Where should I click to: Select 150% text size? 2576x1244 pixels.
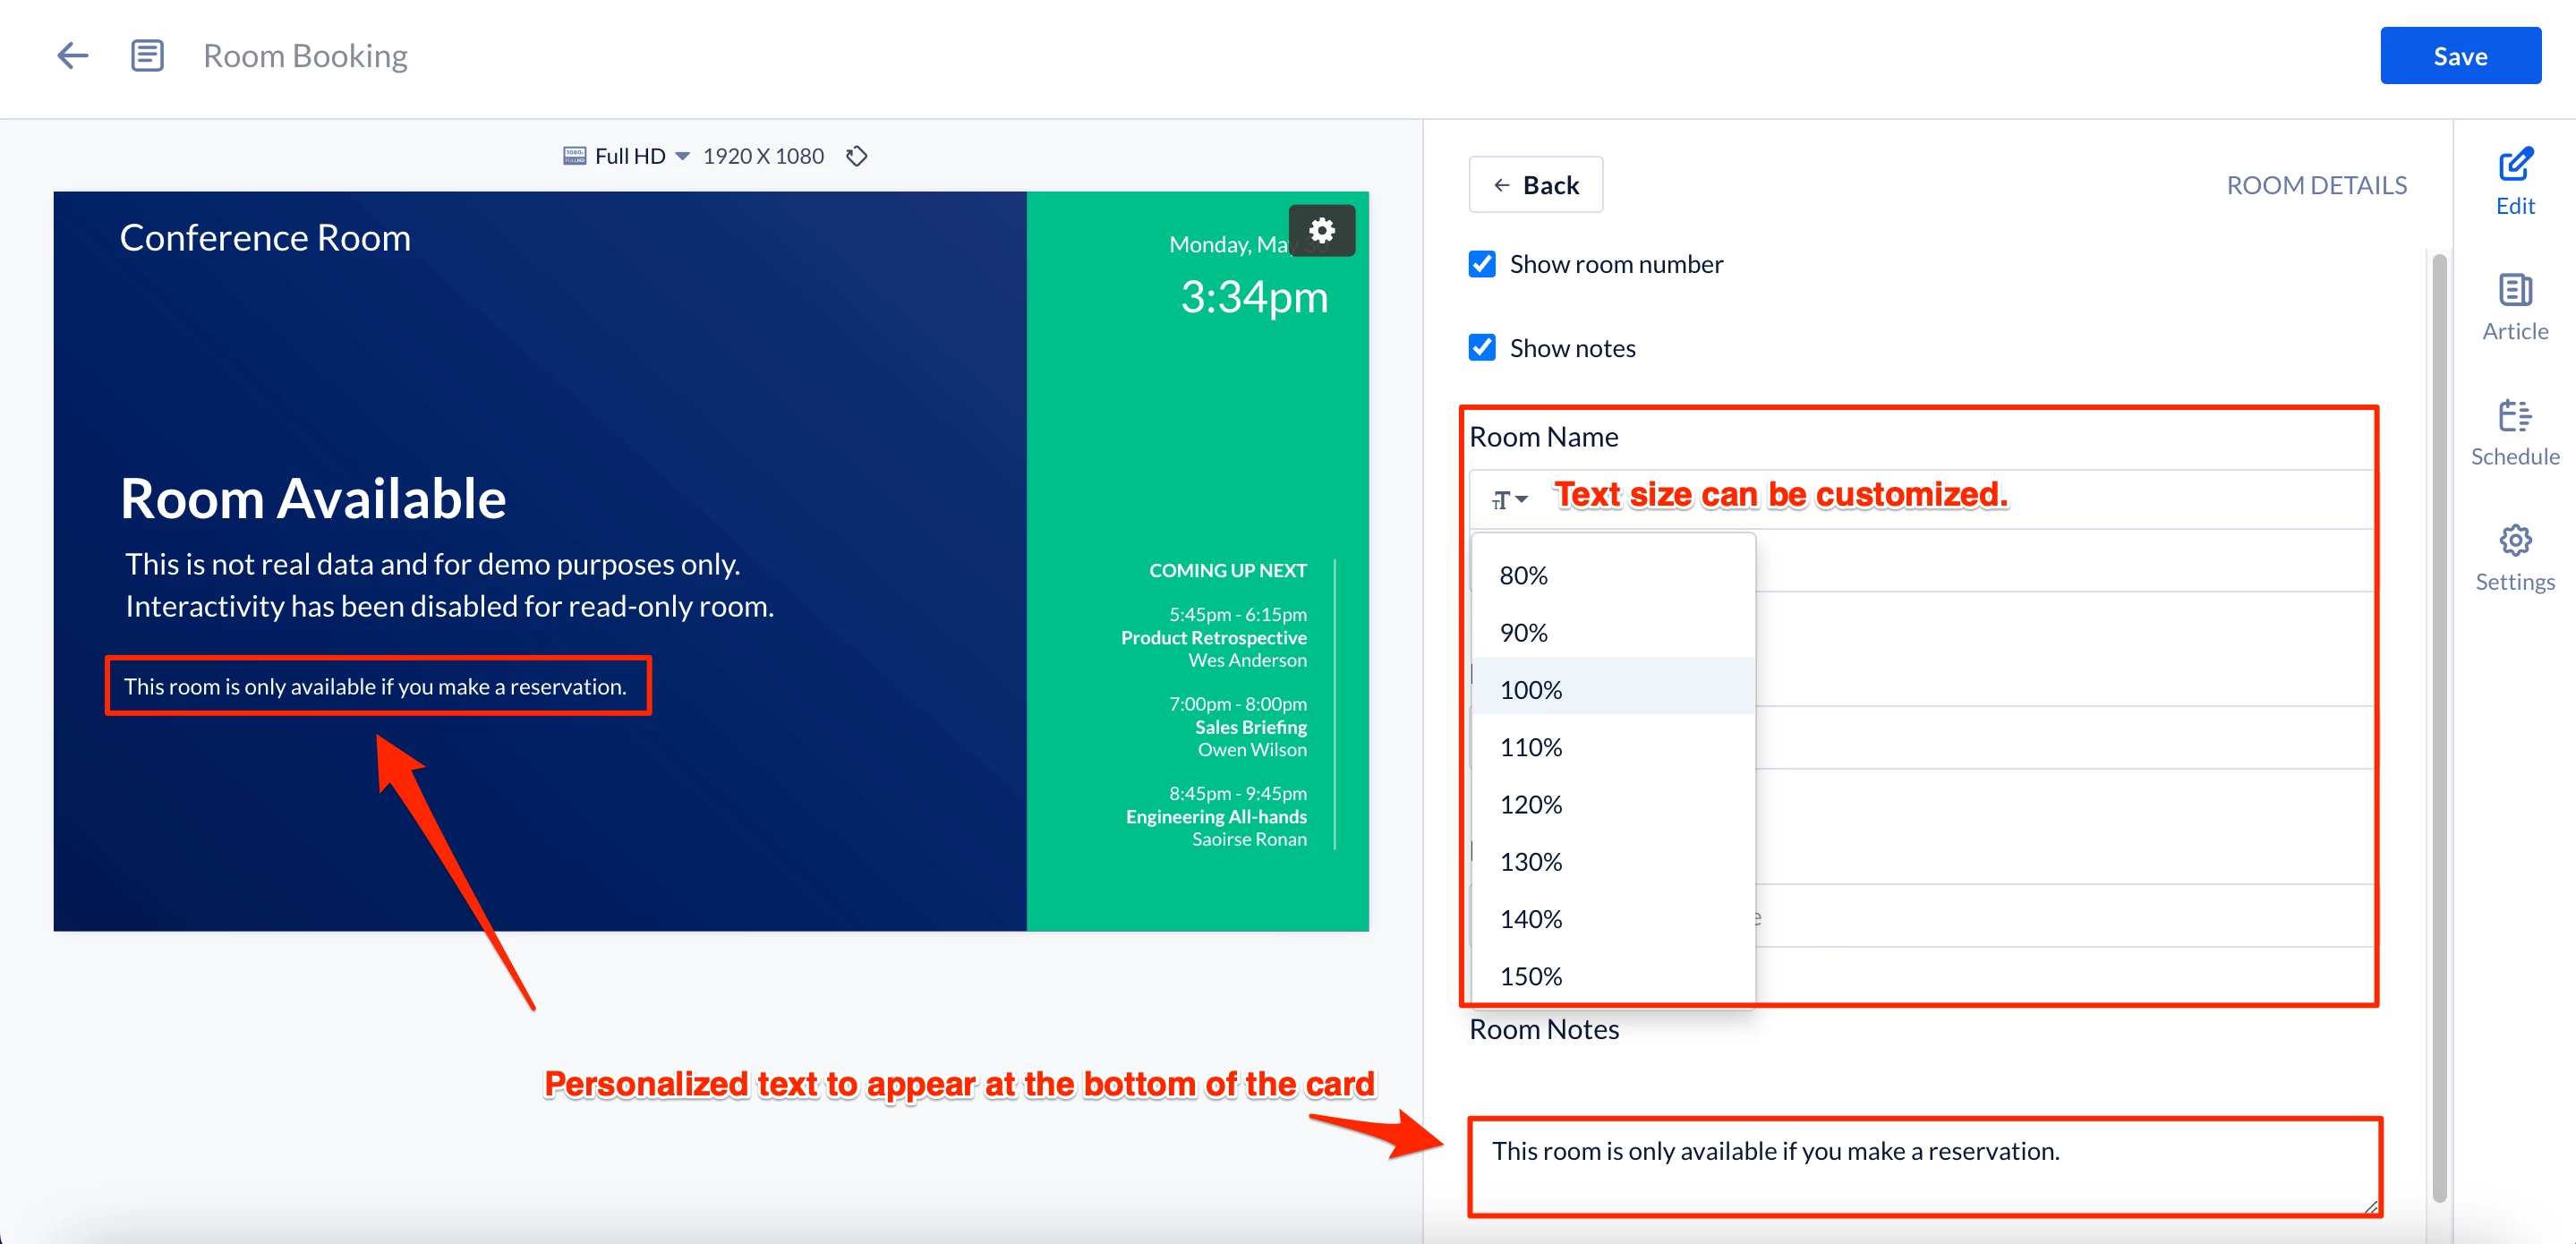[x=1613, y=976]
